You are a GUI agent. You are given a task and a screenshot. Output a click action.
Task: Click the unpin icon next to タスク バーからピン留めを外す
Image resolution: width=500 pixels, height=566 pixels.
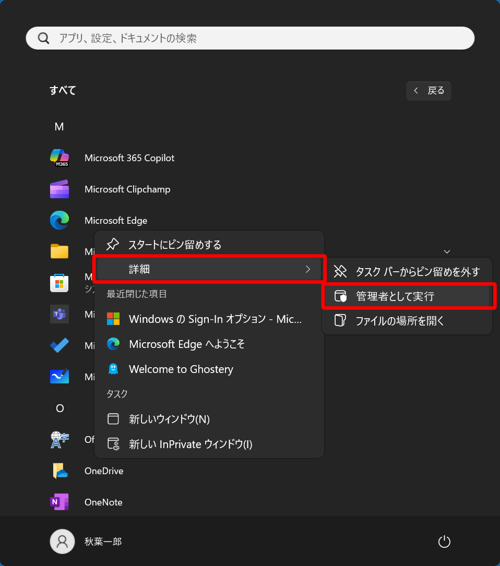point(340,271)
